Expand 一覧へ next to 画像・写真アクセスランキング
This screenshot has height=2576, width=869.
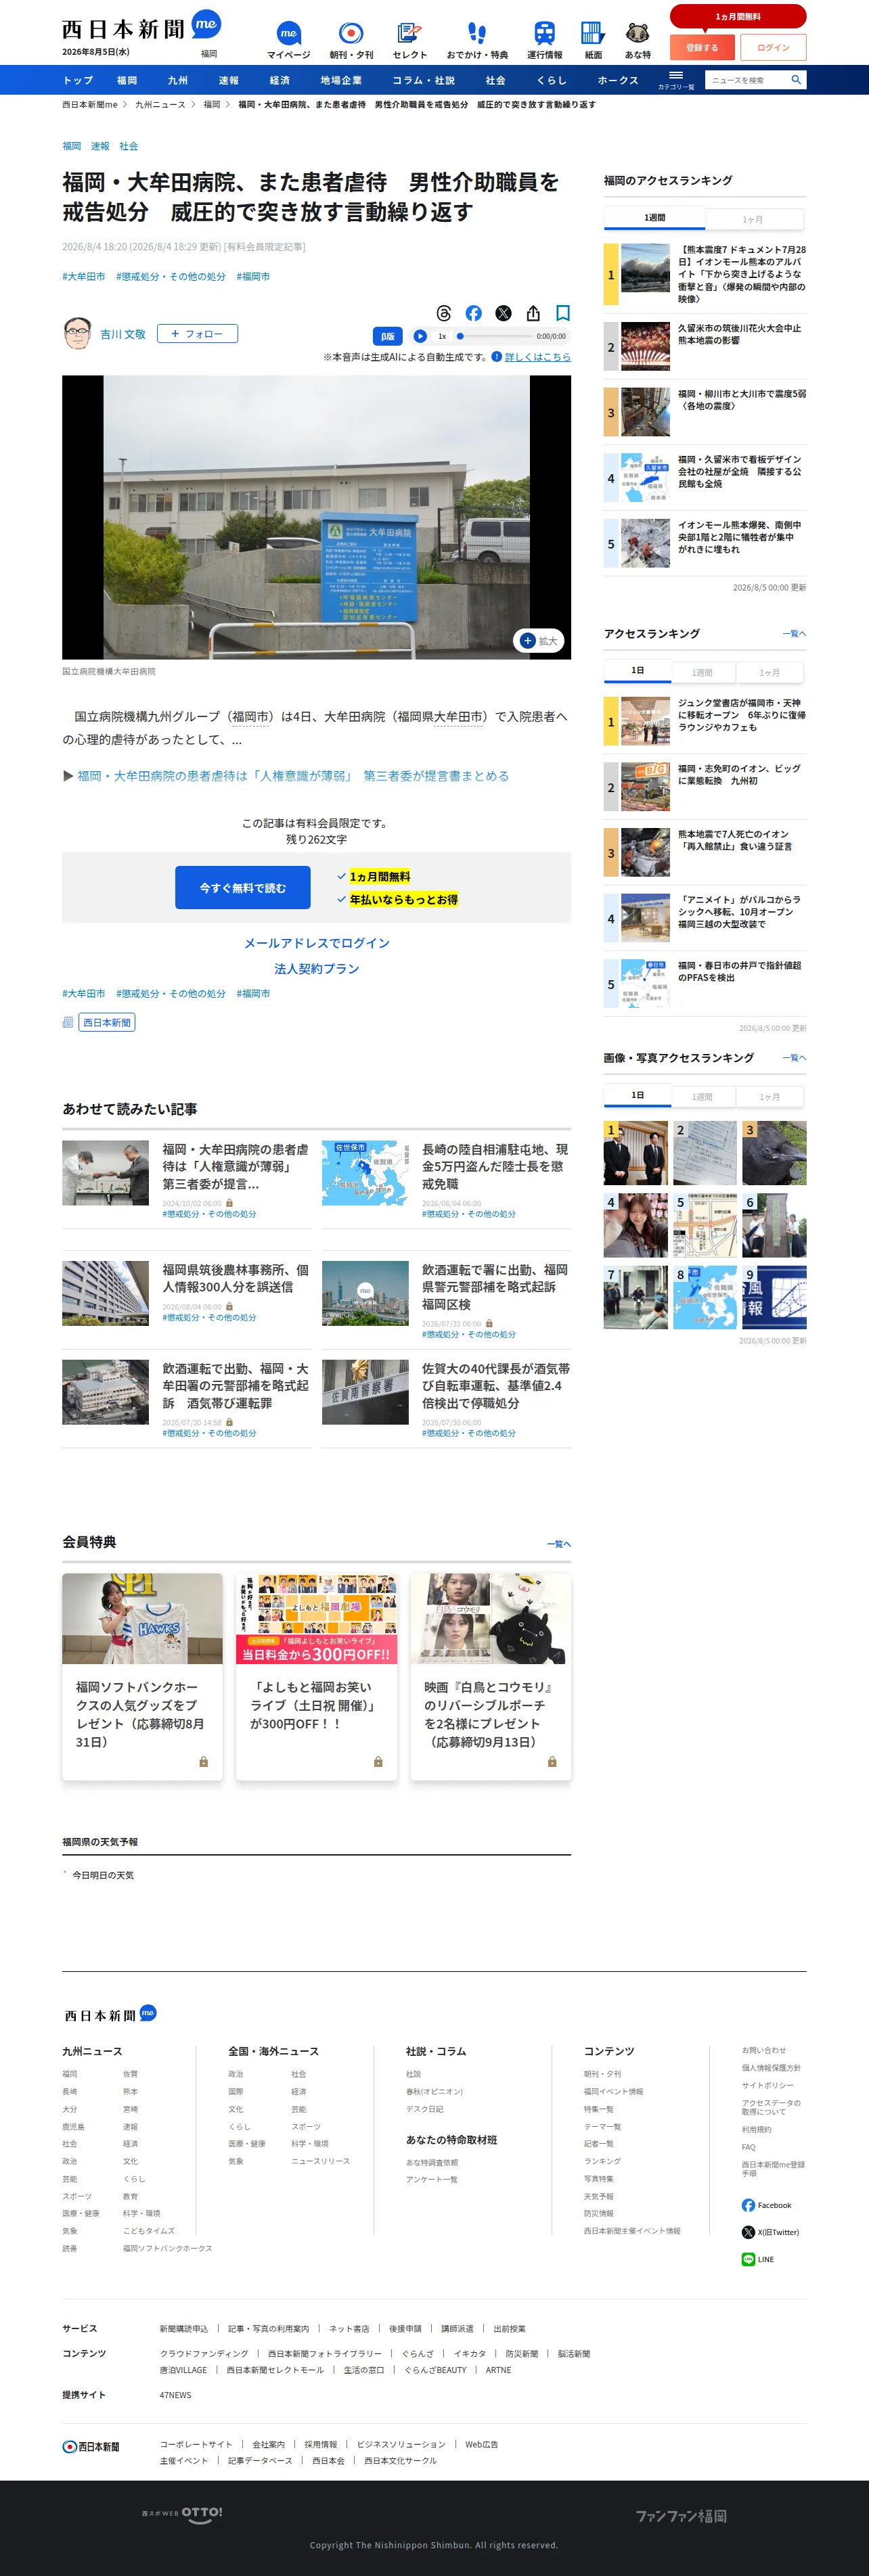click(x=794, y=1058)
